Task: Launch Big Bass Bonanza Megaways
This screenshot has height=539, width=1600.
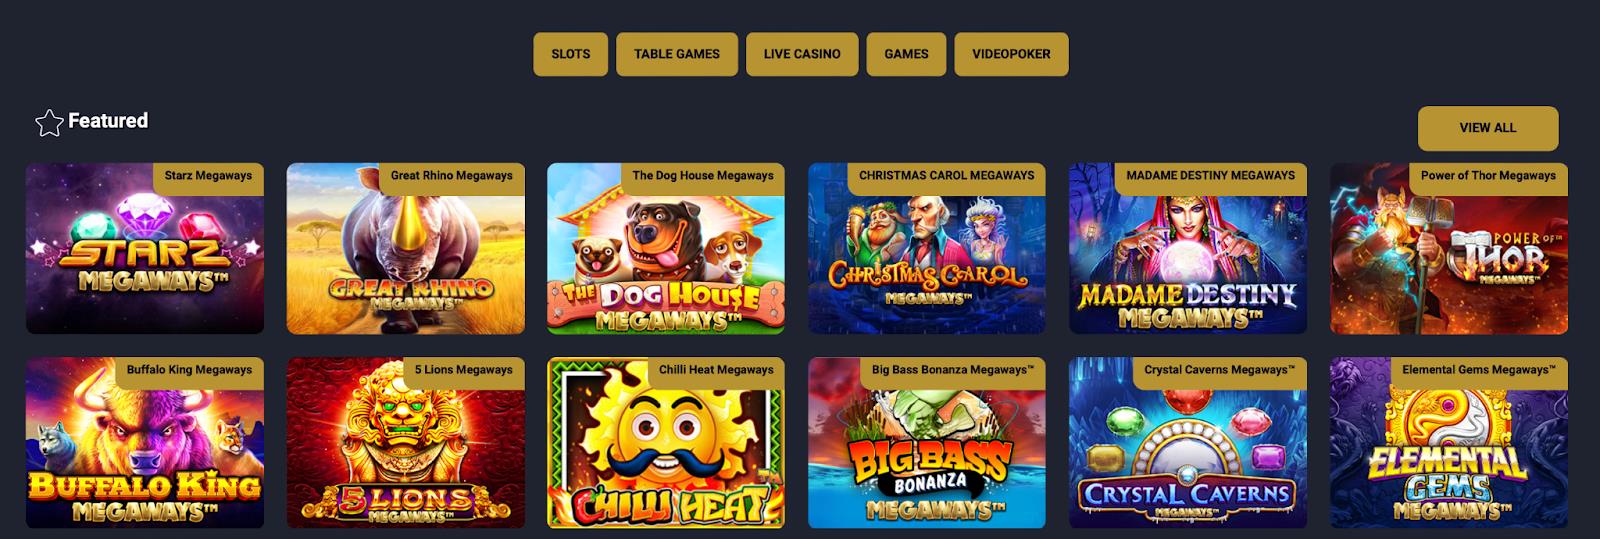Action: (x=927, y=443)
